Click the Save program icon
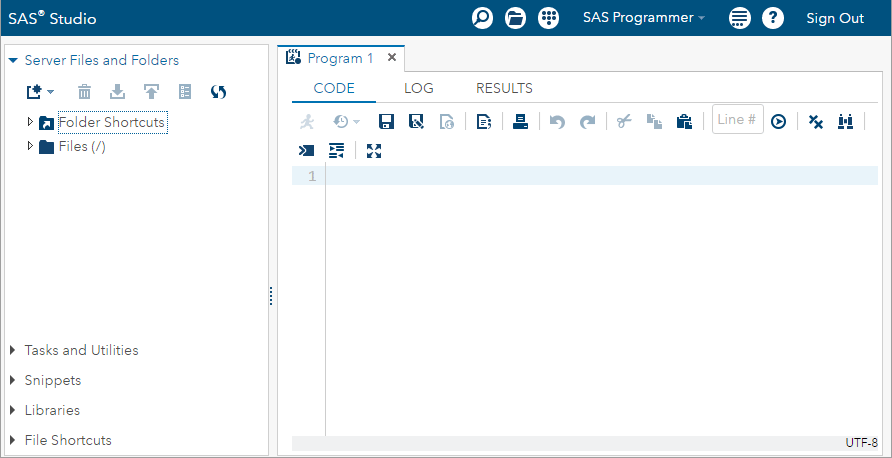Screen dimensions: 892x458 point(386,121)
